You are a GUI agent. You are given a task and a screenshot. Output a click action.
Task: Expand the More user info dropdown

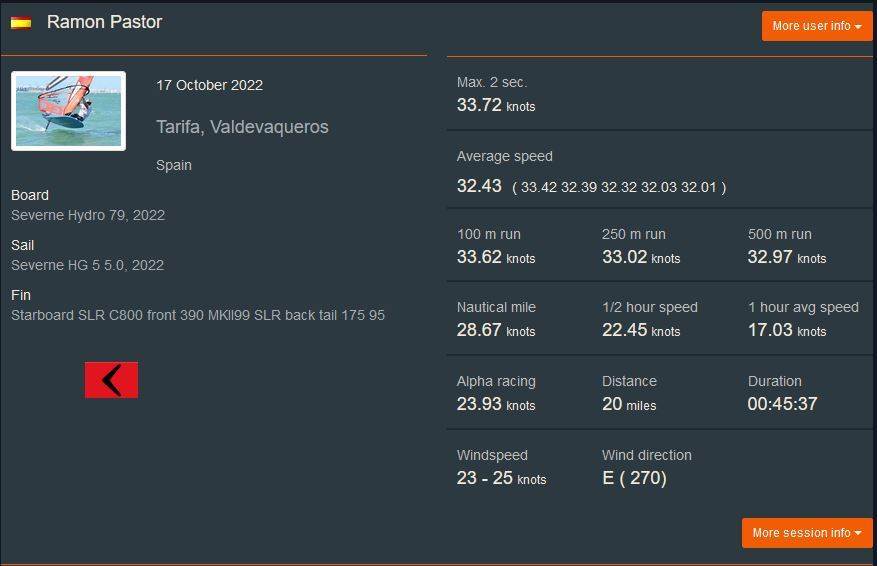coord(816,26)
